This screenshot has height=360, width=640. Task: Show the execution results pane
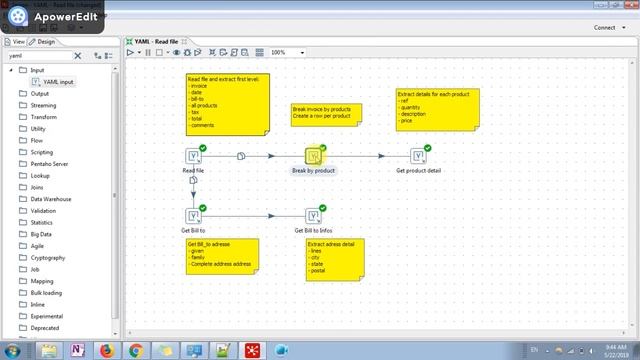click(x=260, y=52)
